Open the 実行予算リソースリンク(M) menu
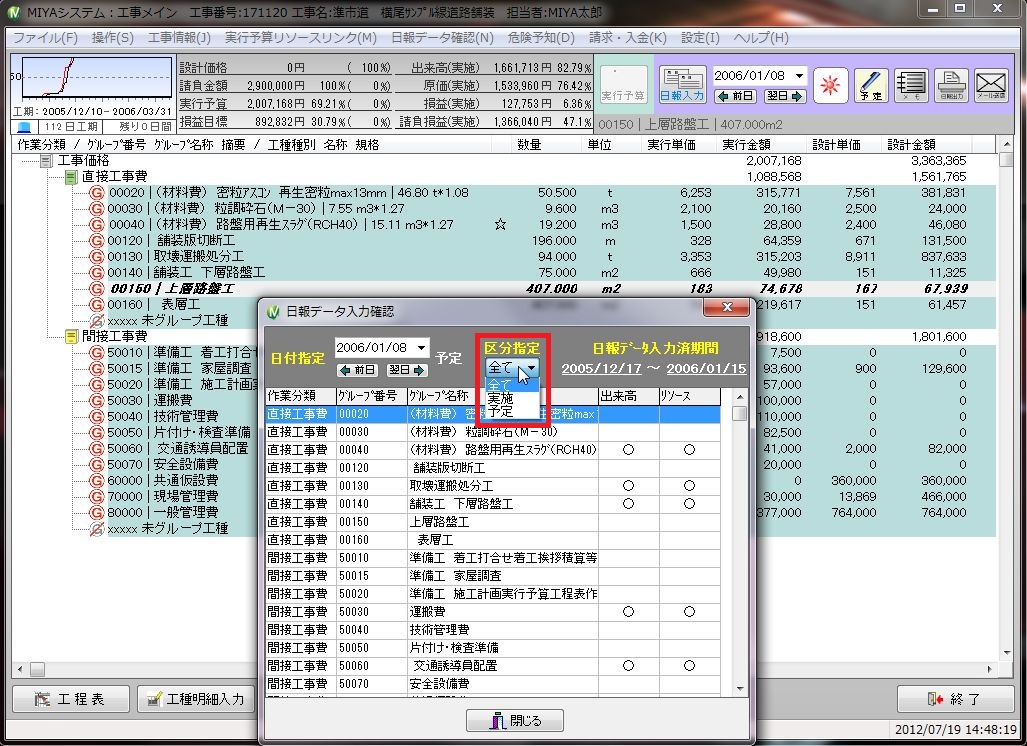The height and width of the screenshot is (746, 1027). (301, 38)
